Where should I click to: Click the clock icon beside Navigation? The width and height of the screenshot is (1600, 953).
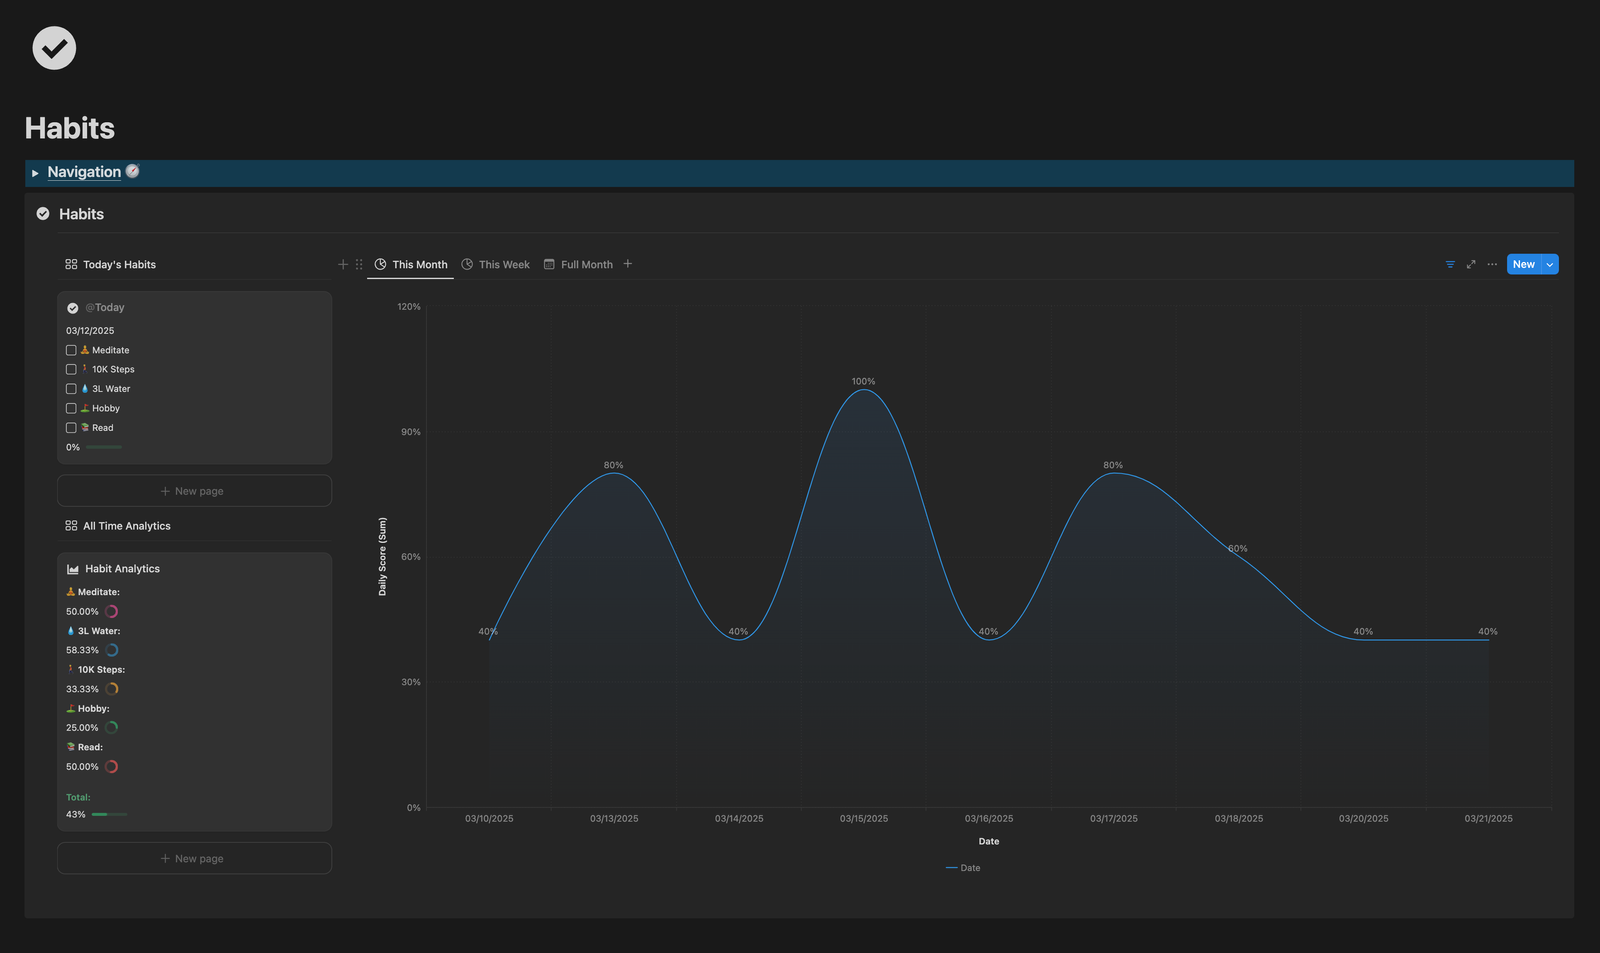(132, 171)
